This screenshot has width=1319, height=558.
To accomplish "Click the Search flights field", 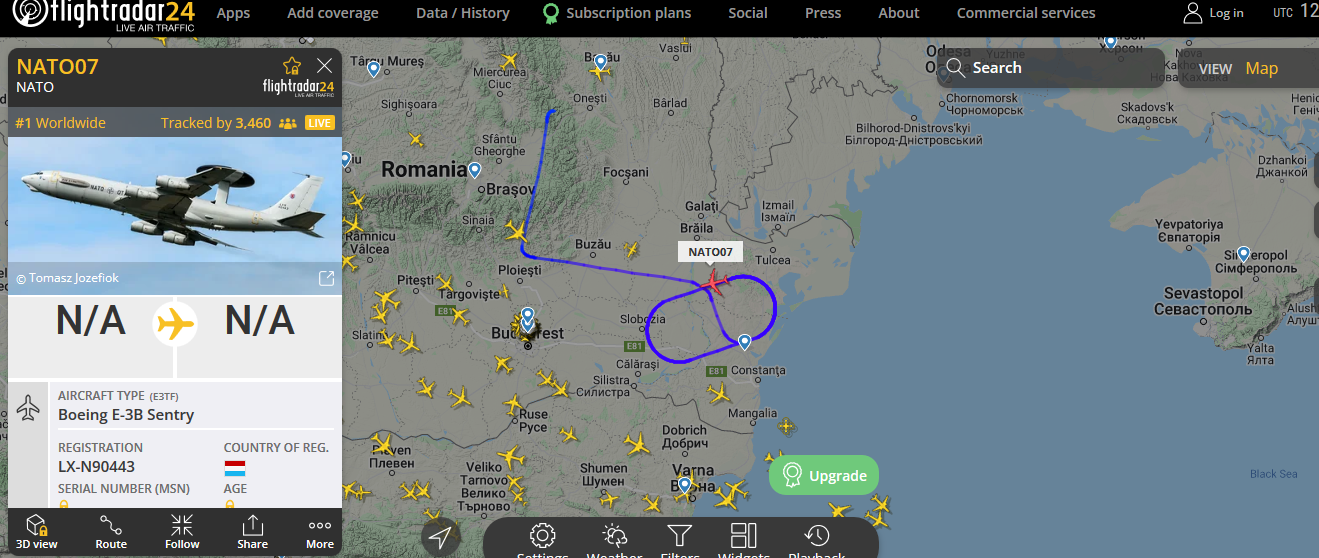I will pyautogui.click(x=1051, y=68).
